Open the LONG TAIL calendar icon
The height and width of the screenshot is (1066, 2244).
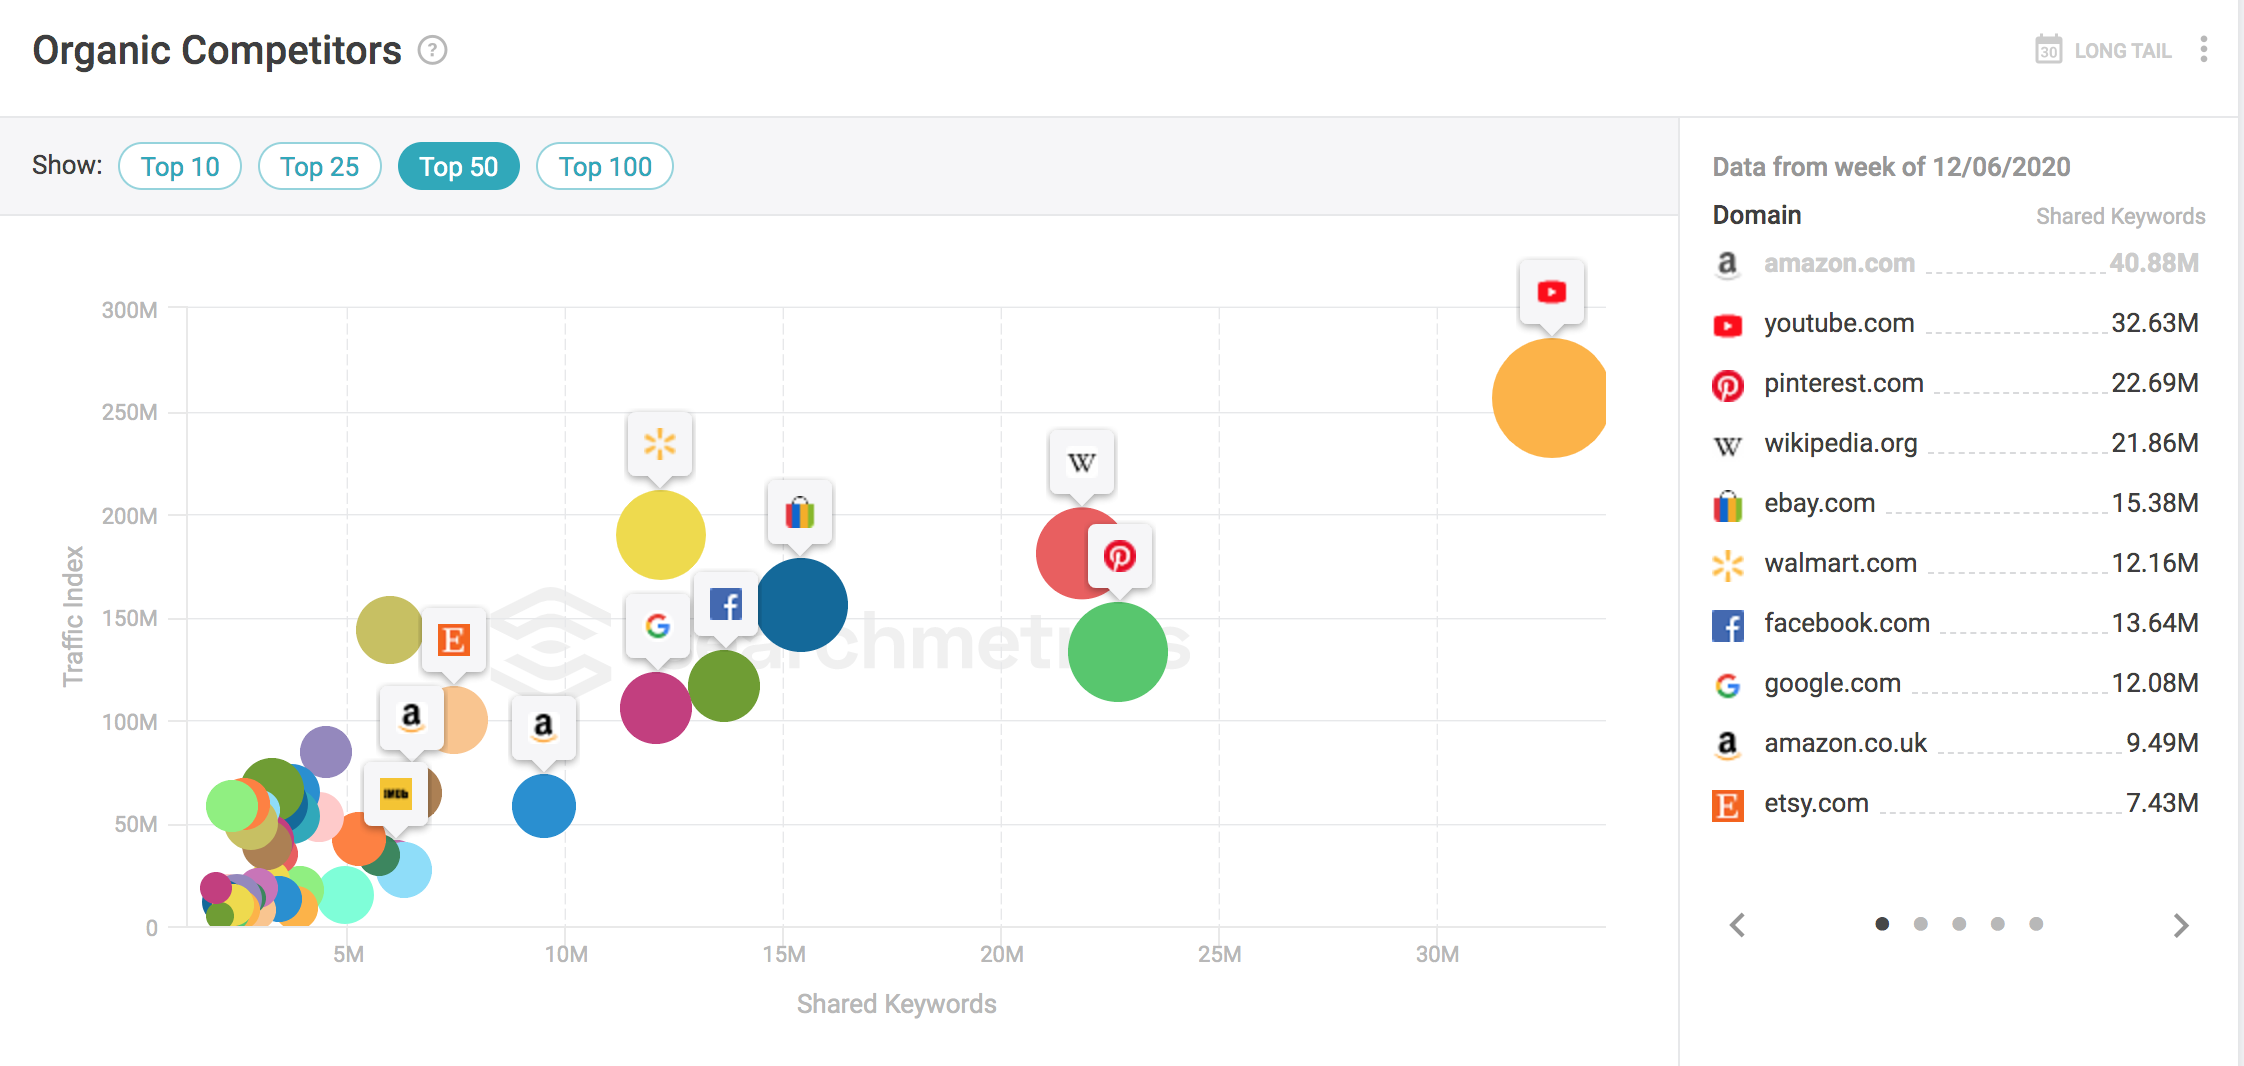coord(2048,50)
